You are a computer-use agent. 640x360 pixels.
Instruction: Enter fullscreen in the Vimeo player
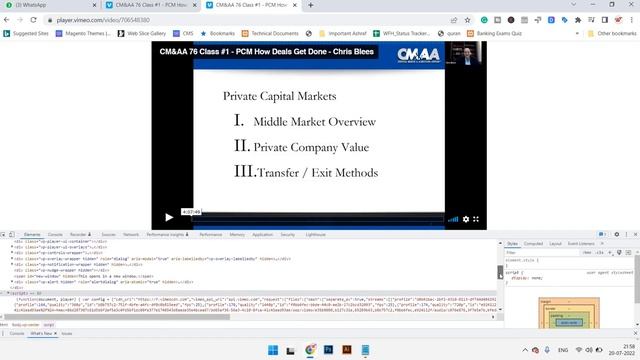click(476, 219)
